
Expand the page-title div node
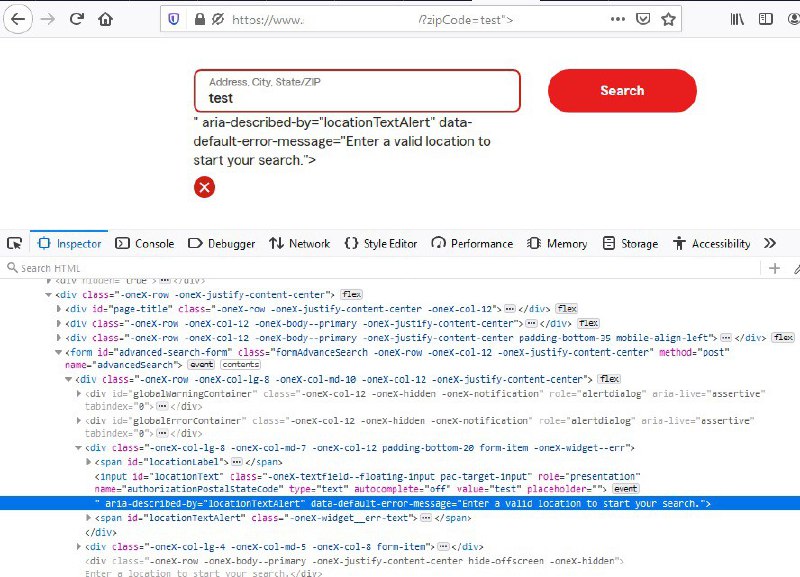pos(59,309)
